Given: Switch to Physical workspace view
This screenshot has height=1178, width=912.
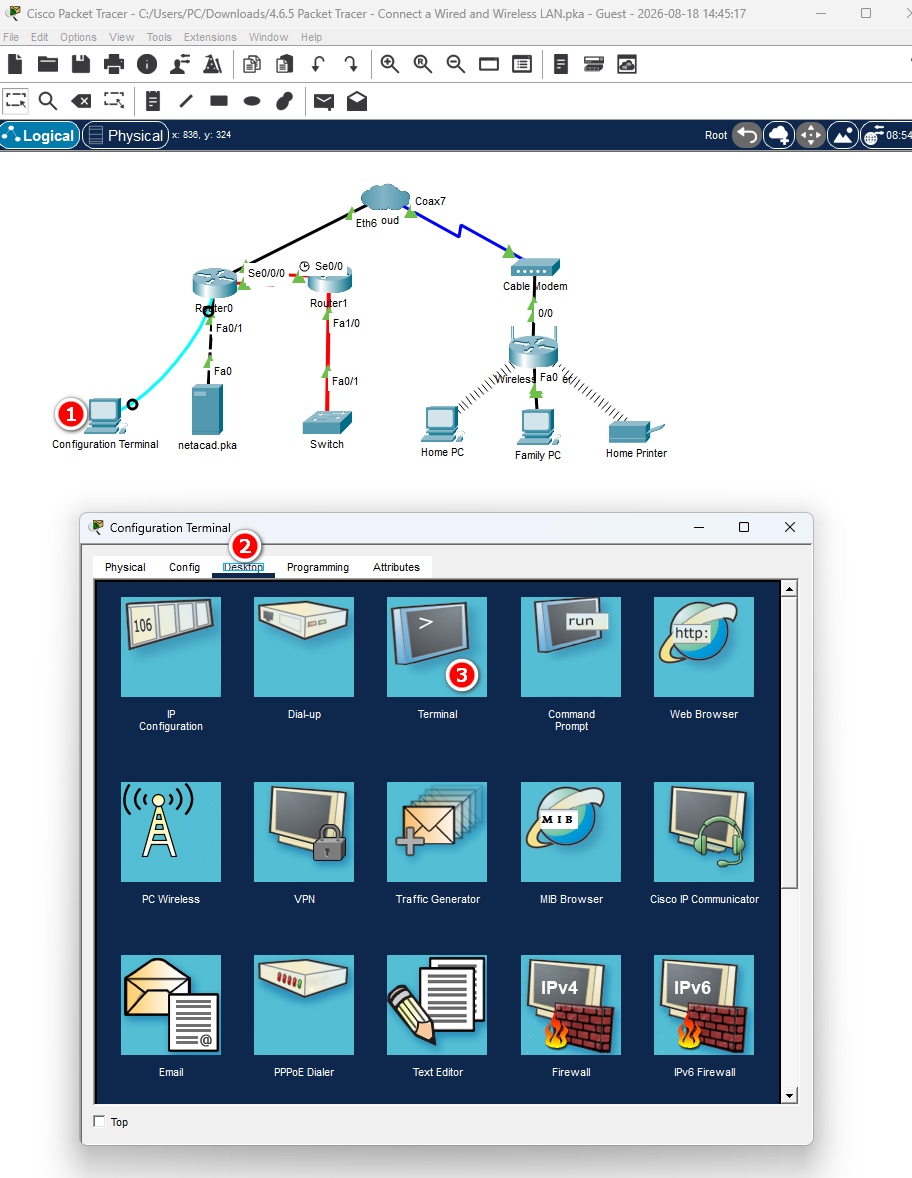Looking at the screenshot, I should click(125, 135).
